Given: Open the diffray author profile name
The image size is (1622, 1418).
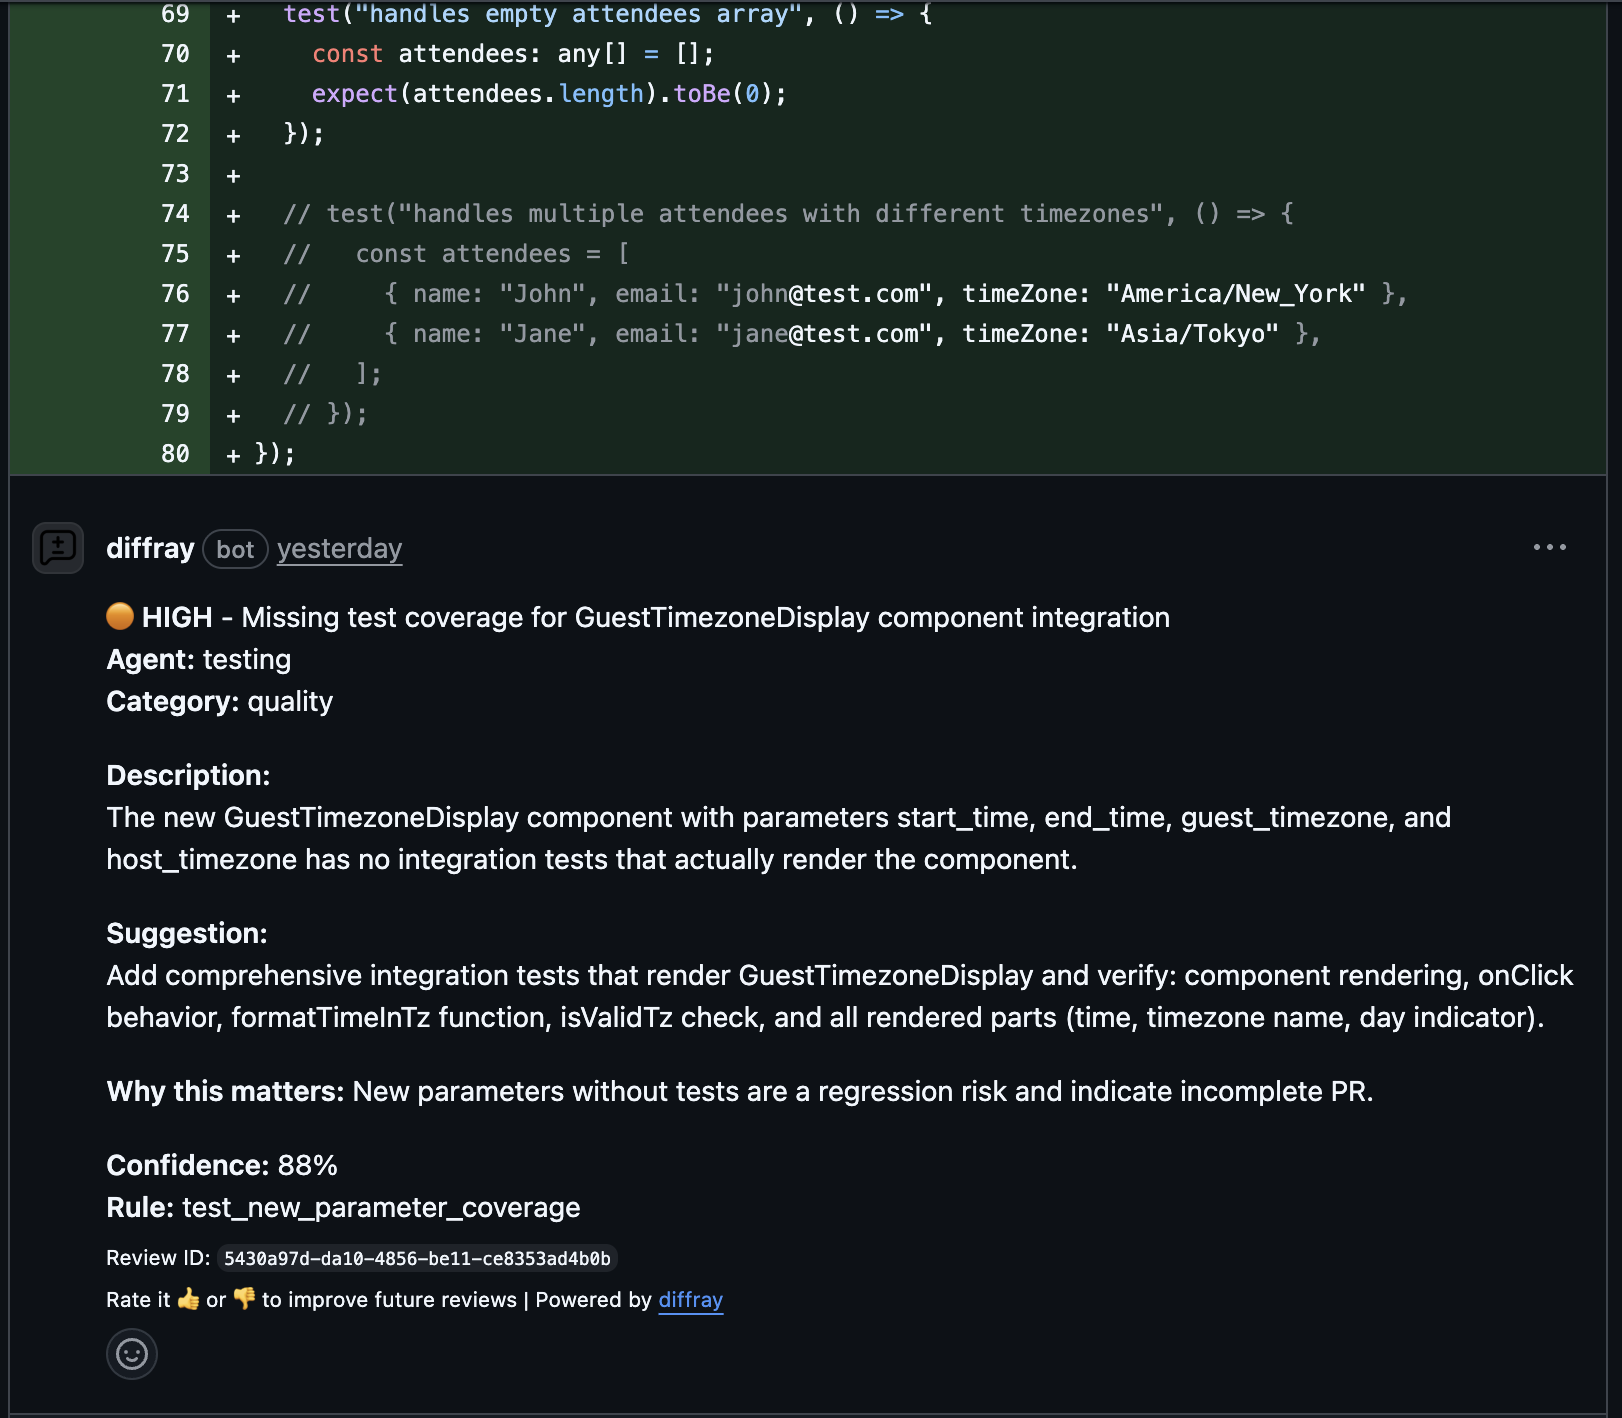Looking at the screenshot, I should (150, 548).
